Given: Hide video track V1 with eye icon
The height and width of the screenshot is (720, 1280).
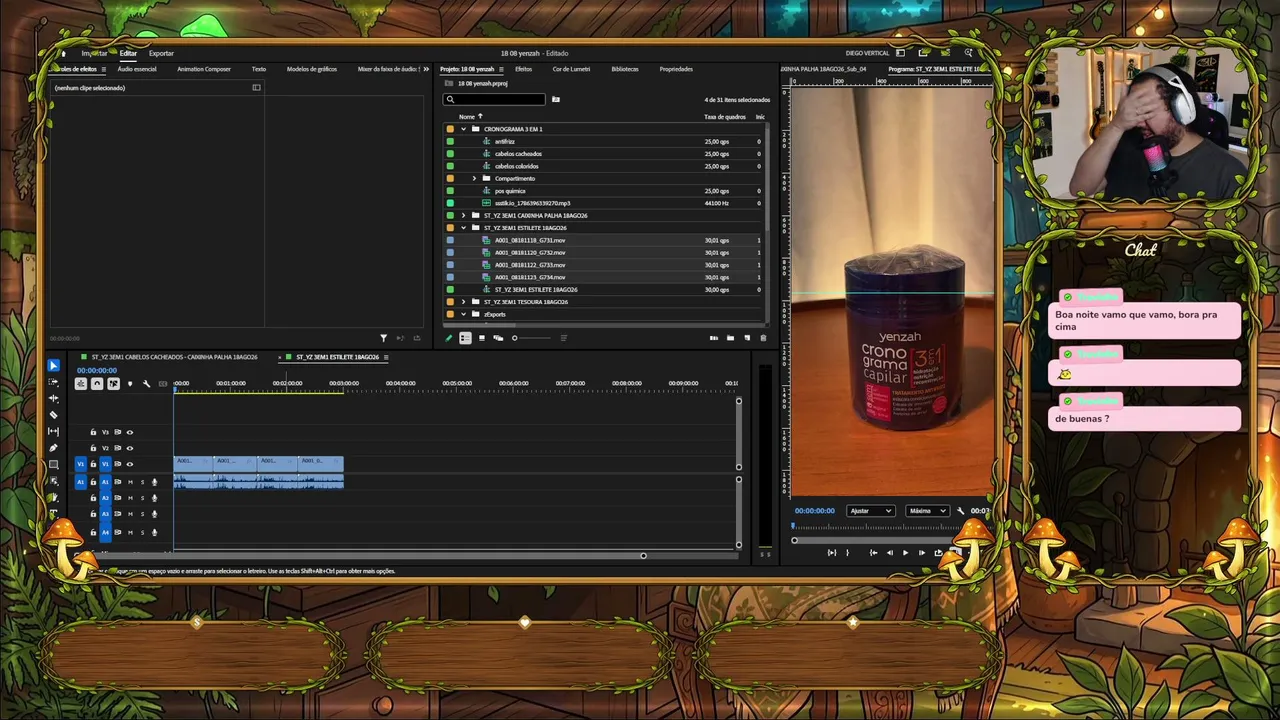Looking at the screenshot, I should point(129,464).
